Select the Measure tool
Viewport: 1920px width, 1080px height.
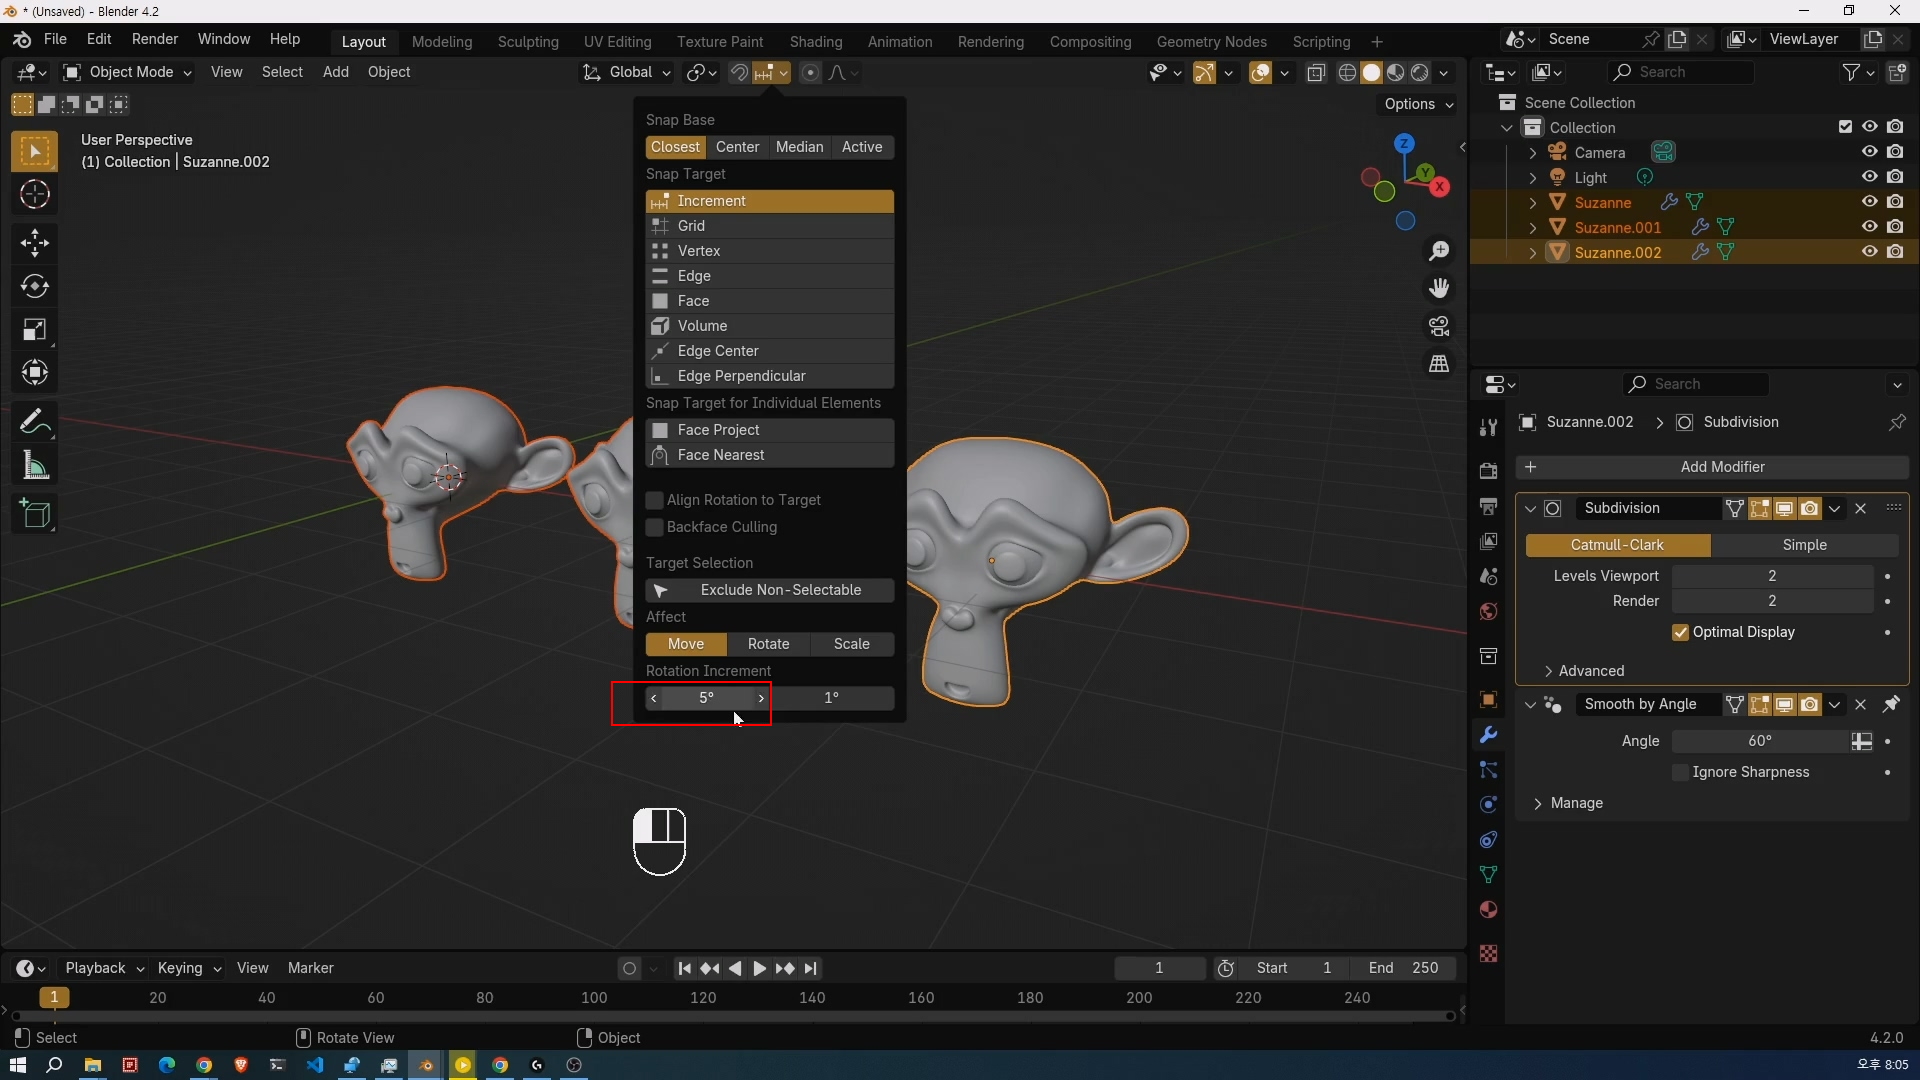point(35,465)
